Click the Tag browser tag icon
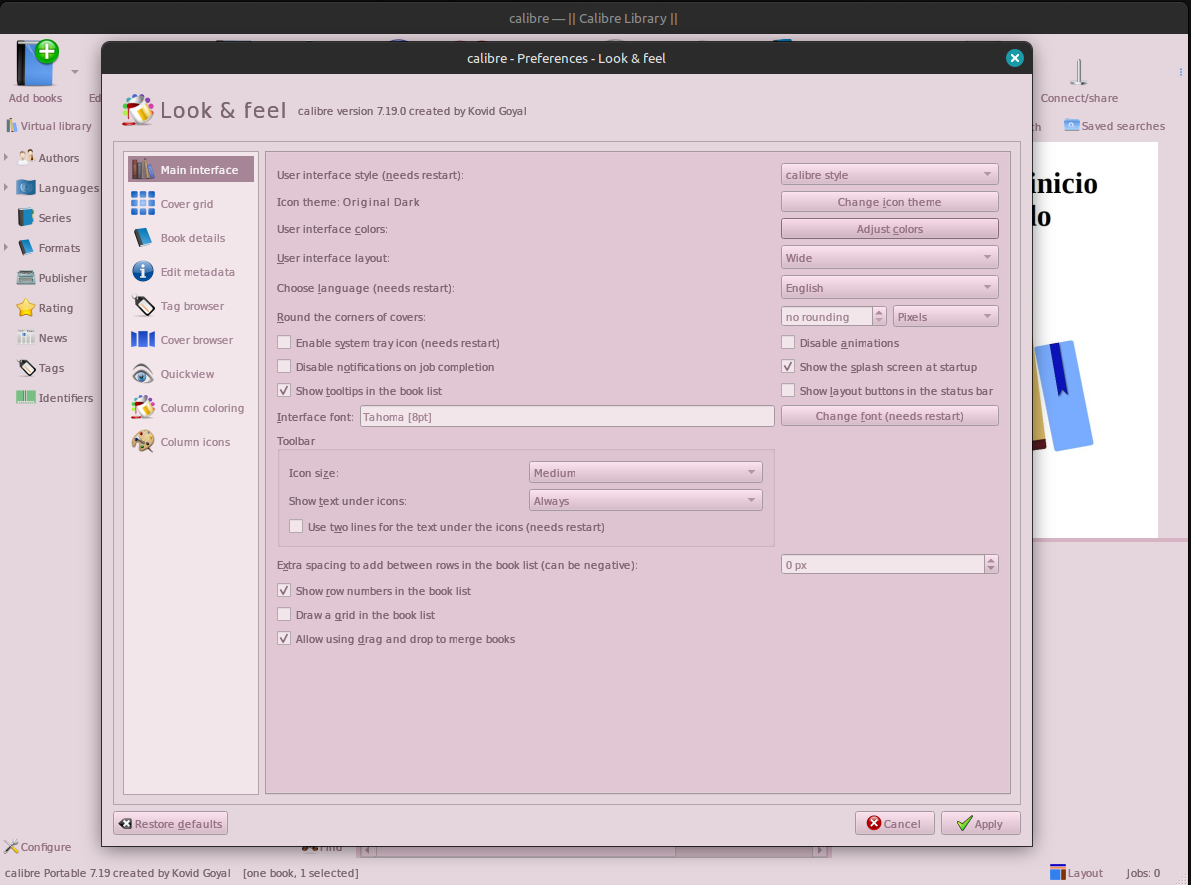This screenshot has height=885, width=1191. click(x=143, y=305)
